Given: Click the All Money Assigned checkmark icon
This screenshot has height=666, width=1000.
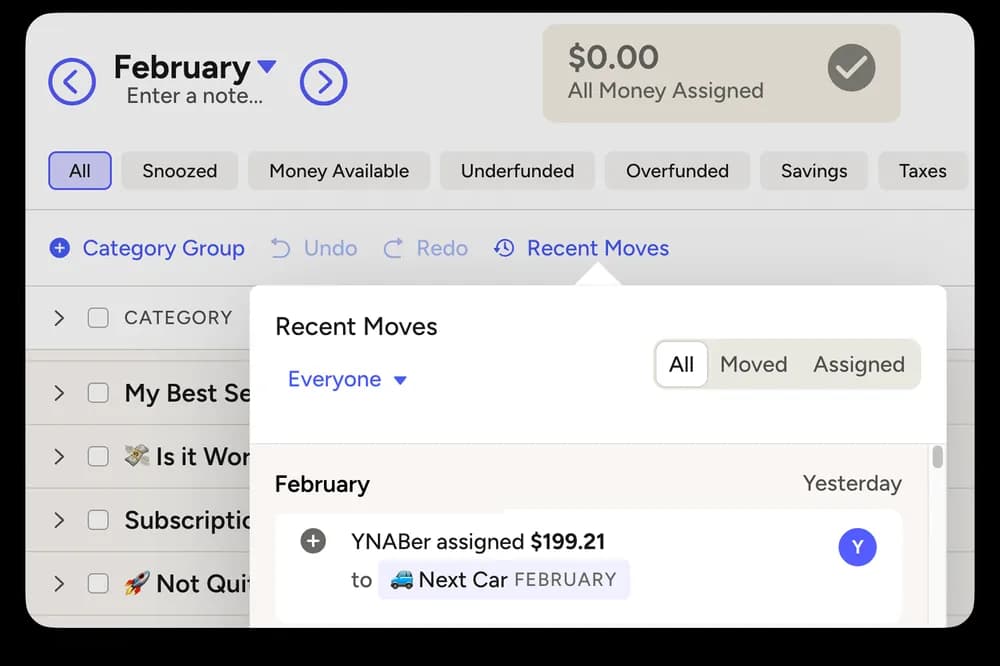Looking at the screenshot, I should point(851,68).
